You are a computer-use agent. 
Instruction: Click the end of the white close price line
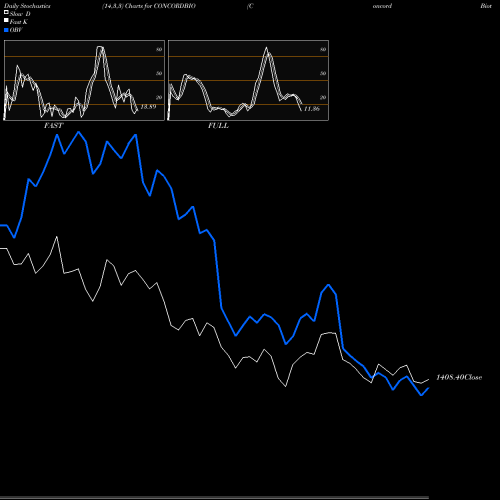pyautogui.click(x=428, y=380)
